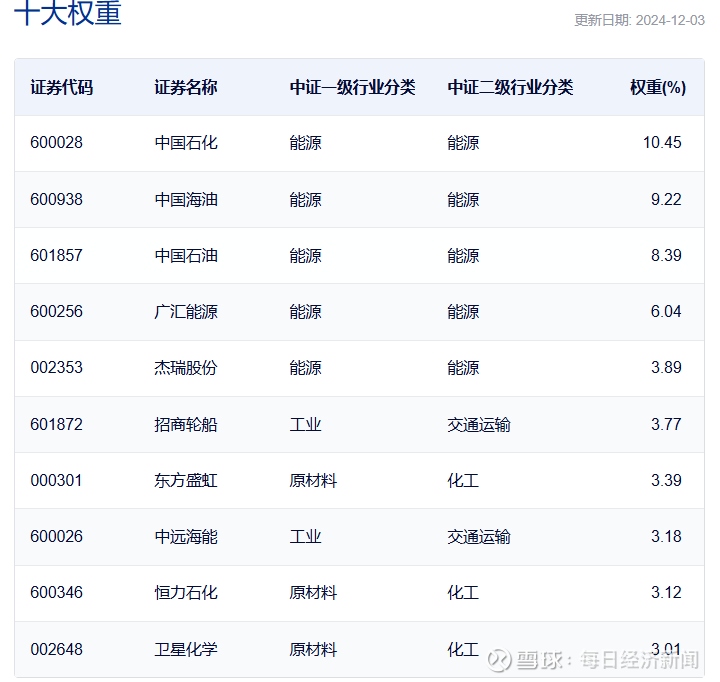
Task: Click weight value 3.77
Action: (x=666, y=424)
